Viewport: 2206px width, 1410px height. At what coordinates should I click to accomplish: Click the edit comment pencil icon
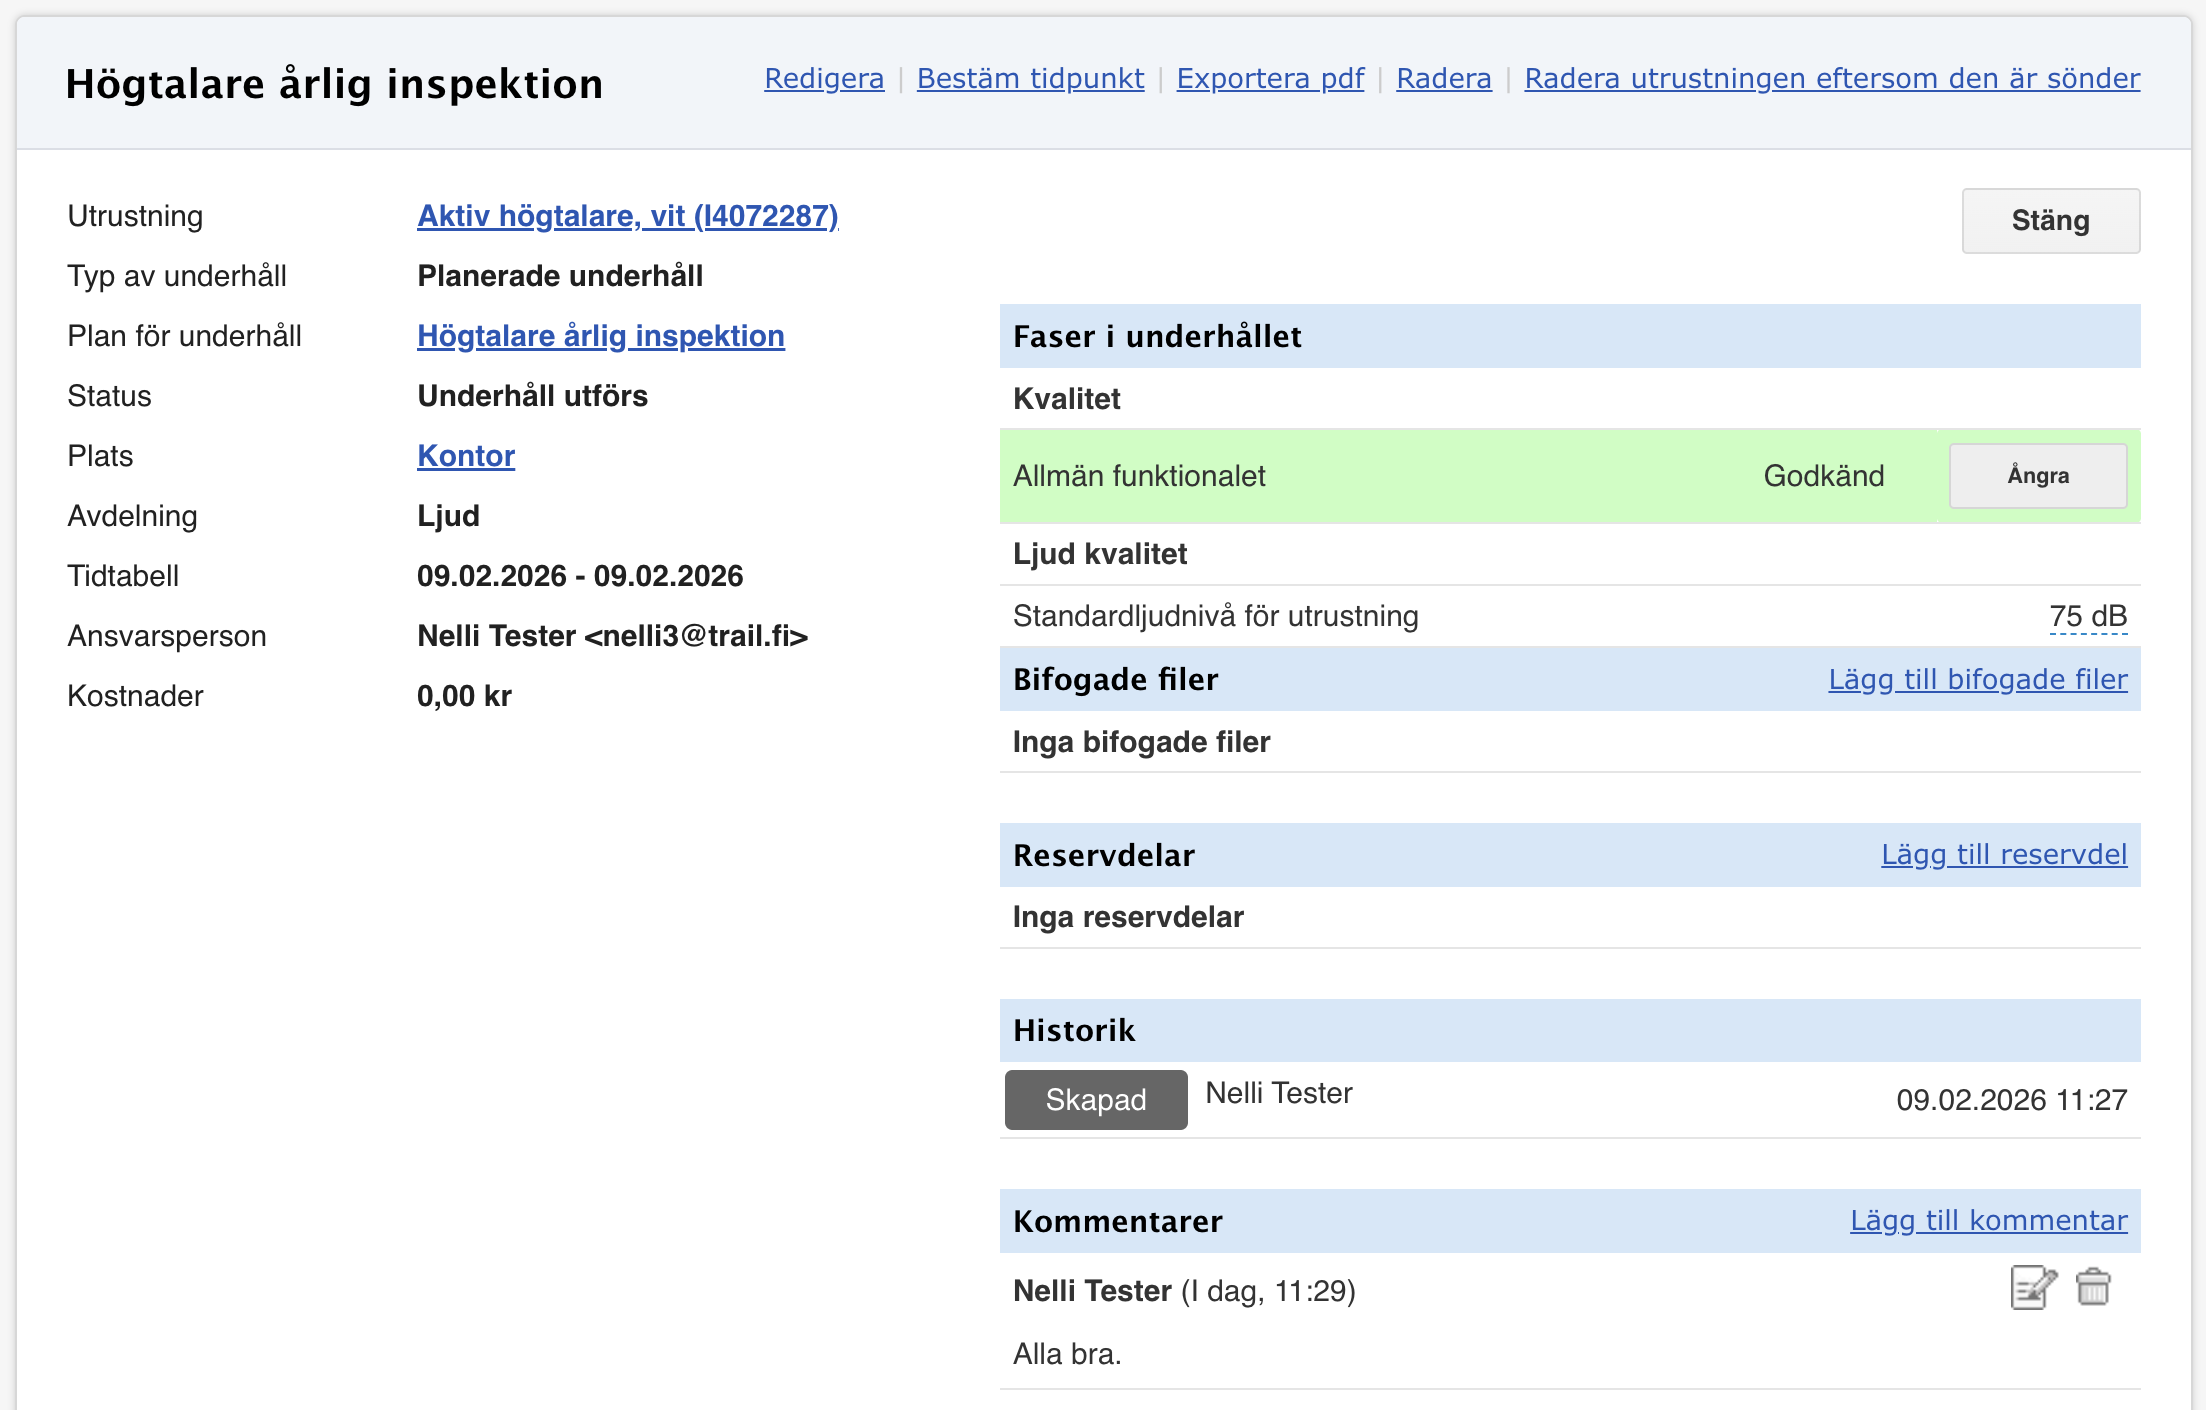pos(2033,1288)
